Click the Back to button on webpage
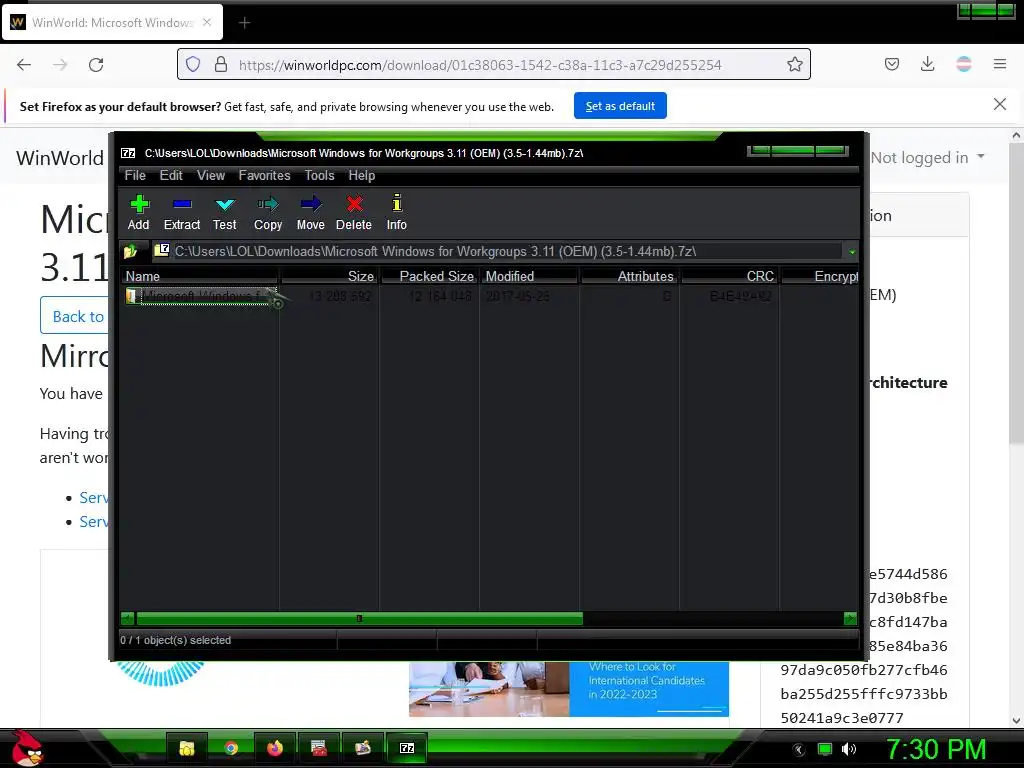This screenshot has width=1024, height=768. point(74,316)
